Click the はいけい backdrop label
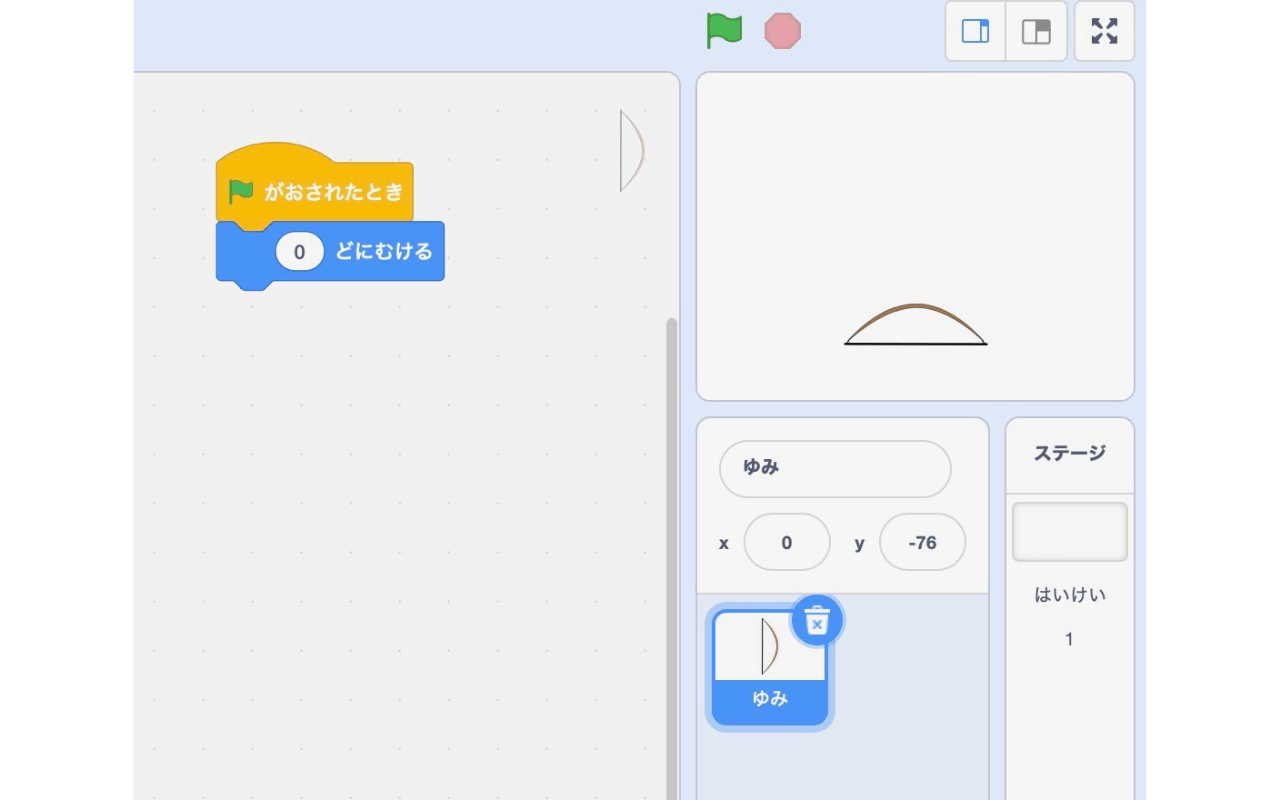1280x800 pixels. [1069, 594]
